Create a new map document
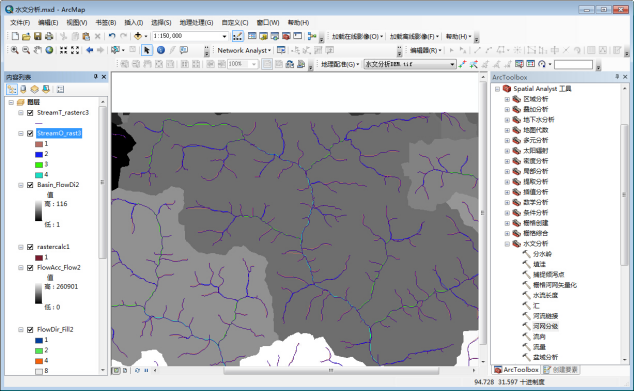This screenshot has height=392, width=635. point(15,36)
